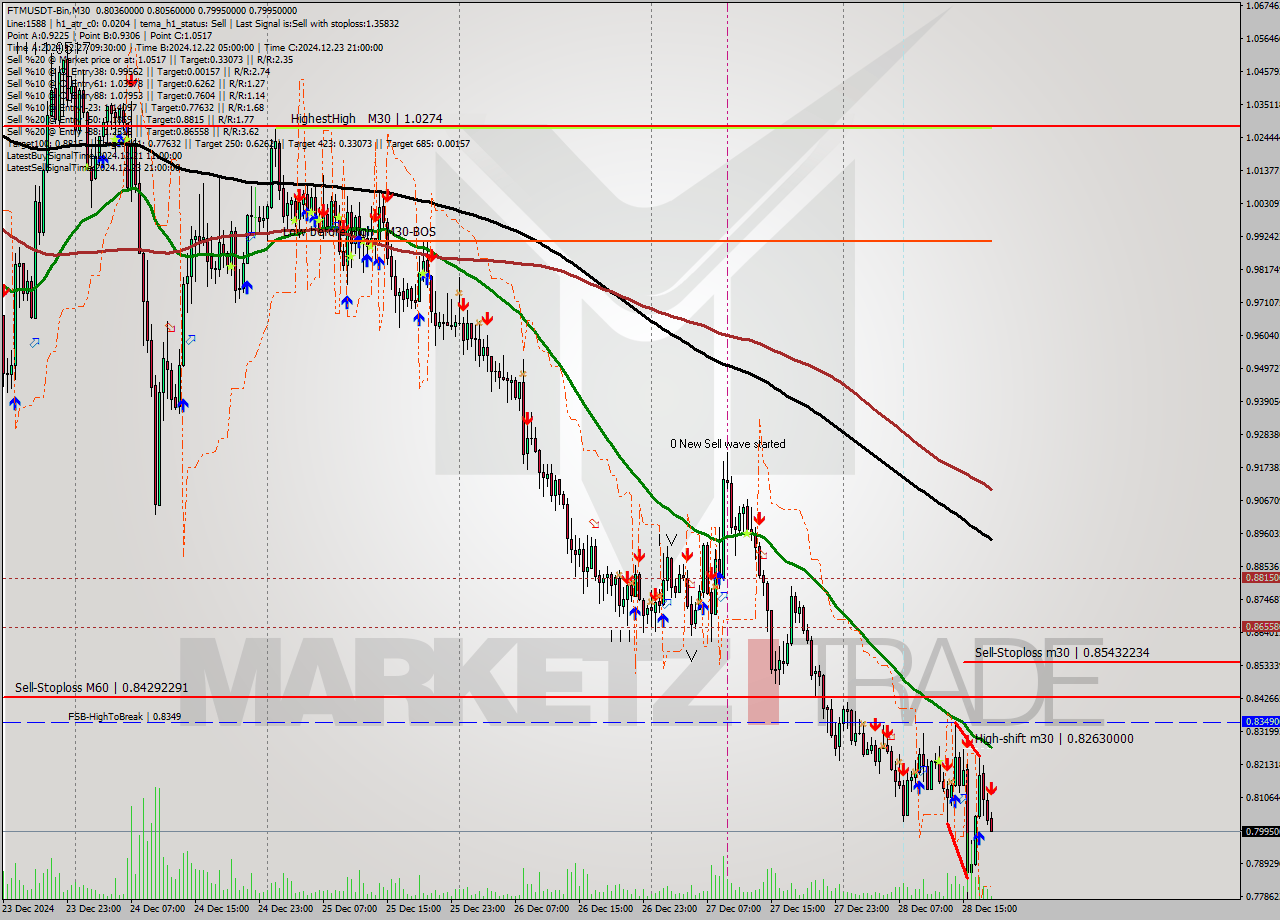Click the red 0.8815 price tag on the axis
Viewport: 1280px width, 920px height.
(1260, 577)
